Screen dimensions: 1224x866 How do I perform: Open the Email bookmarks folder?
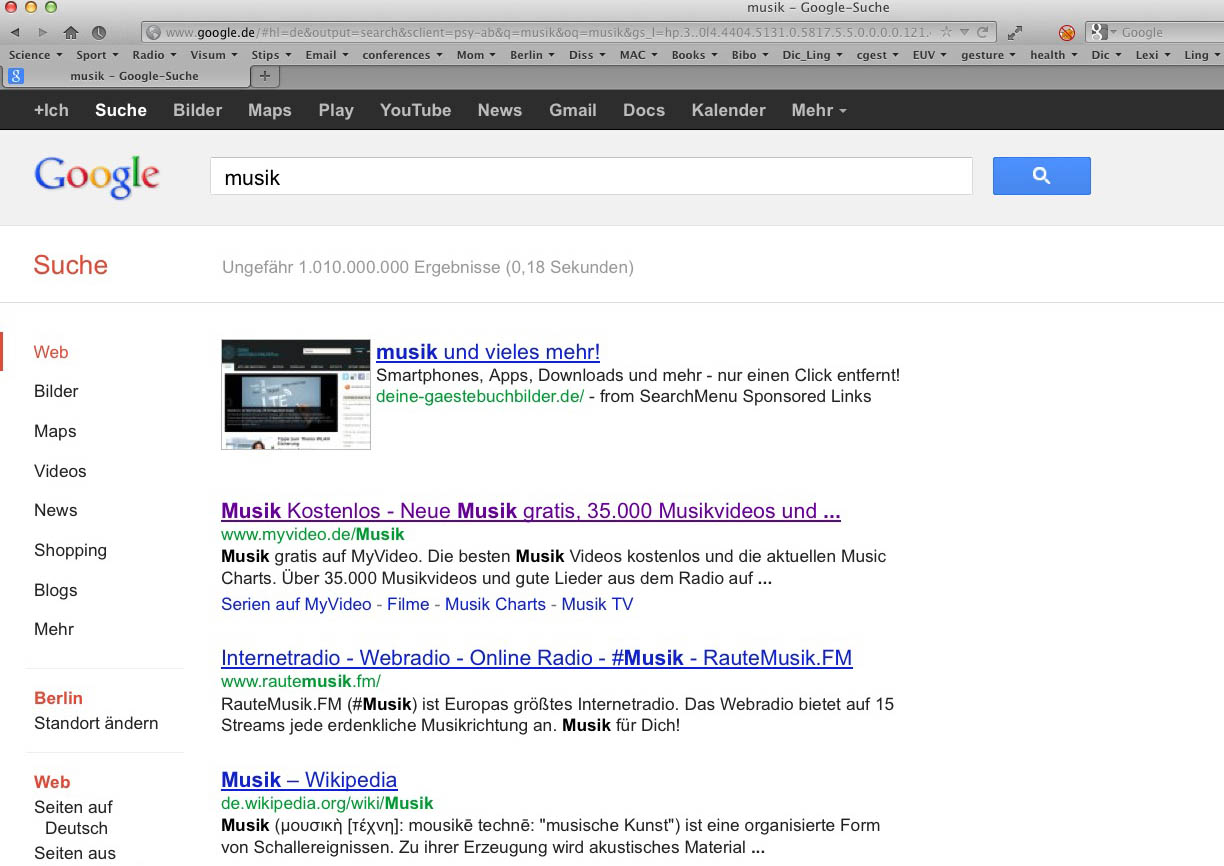(x=327, y=55)
